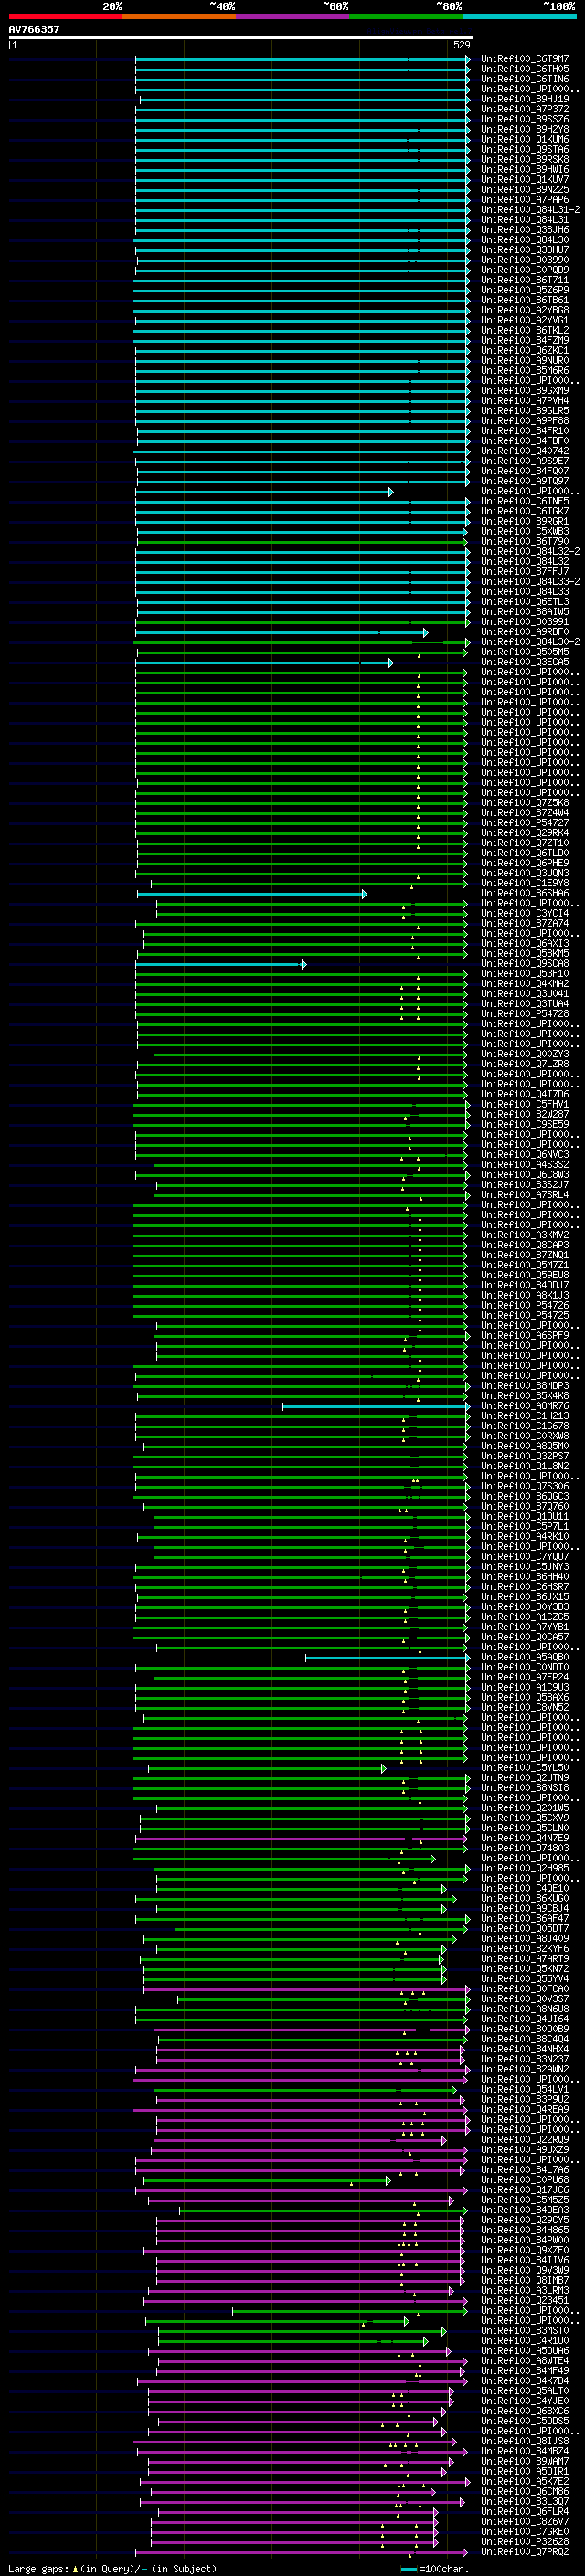Select the UniRef100_B7FFJ7 label

coord(524,571)
